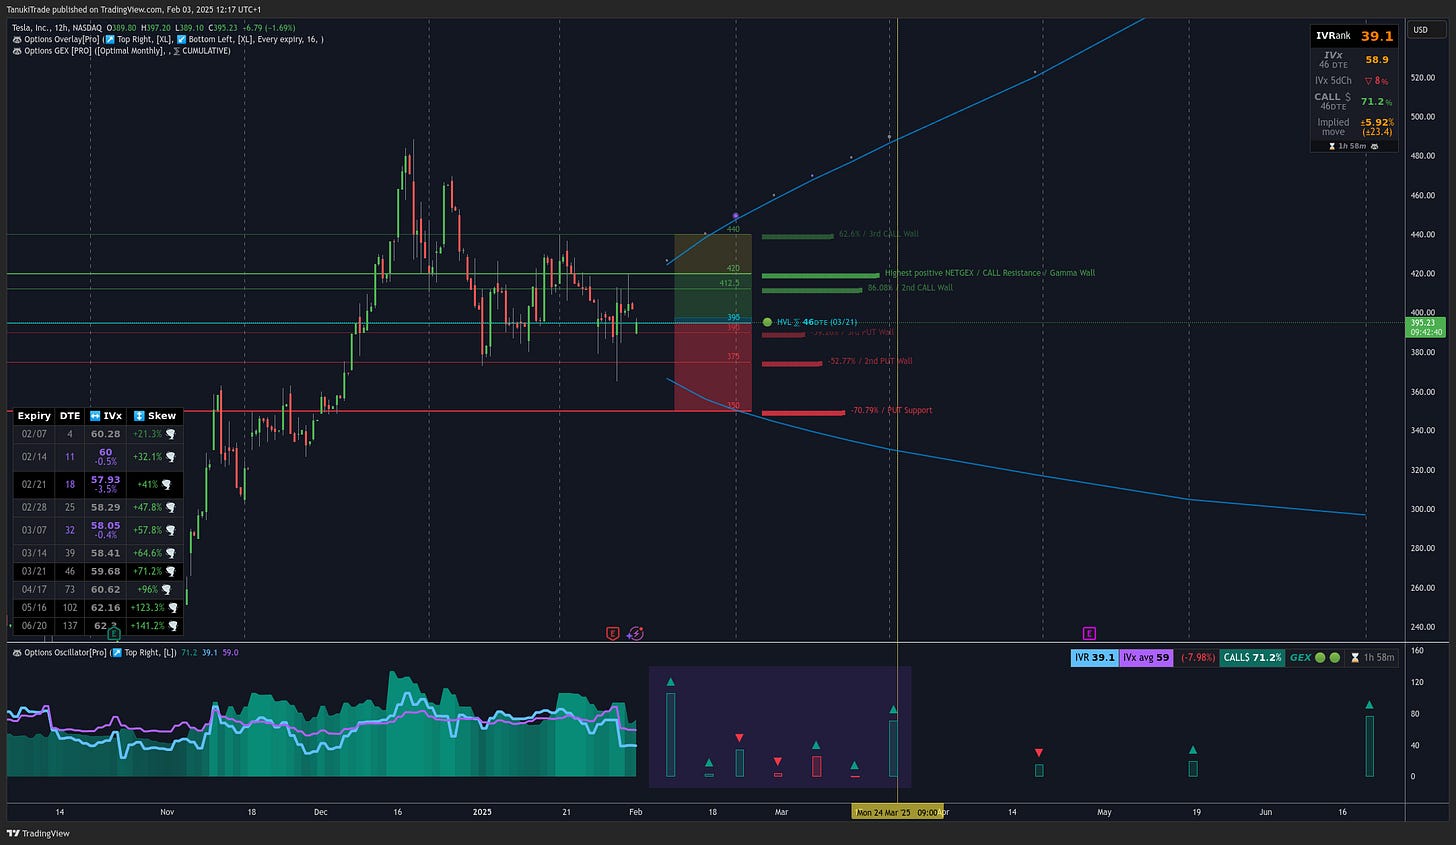Click the GEX green circles indicator badge
This screenshot has height=845, width=1456.
(1315, 657)
